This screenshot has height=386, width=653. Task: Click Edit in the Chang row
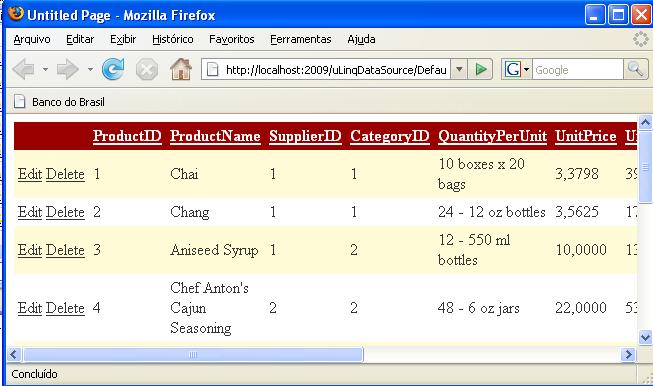pyautogui.click(x=30, y=212)
